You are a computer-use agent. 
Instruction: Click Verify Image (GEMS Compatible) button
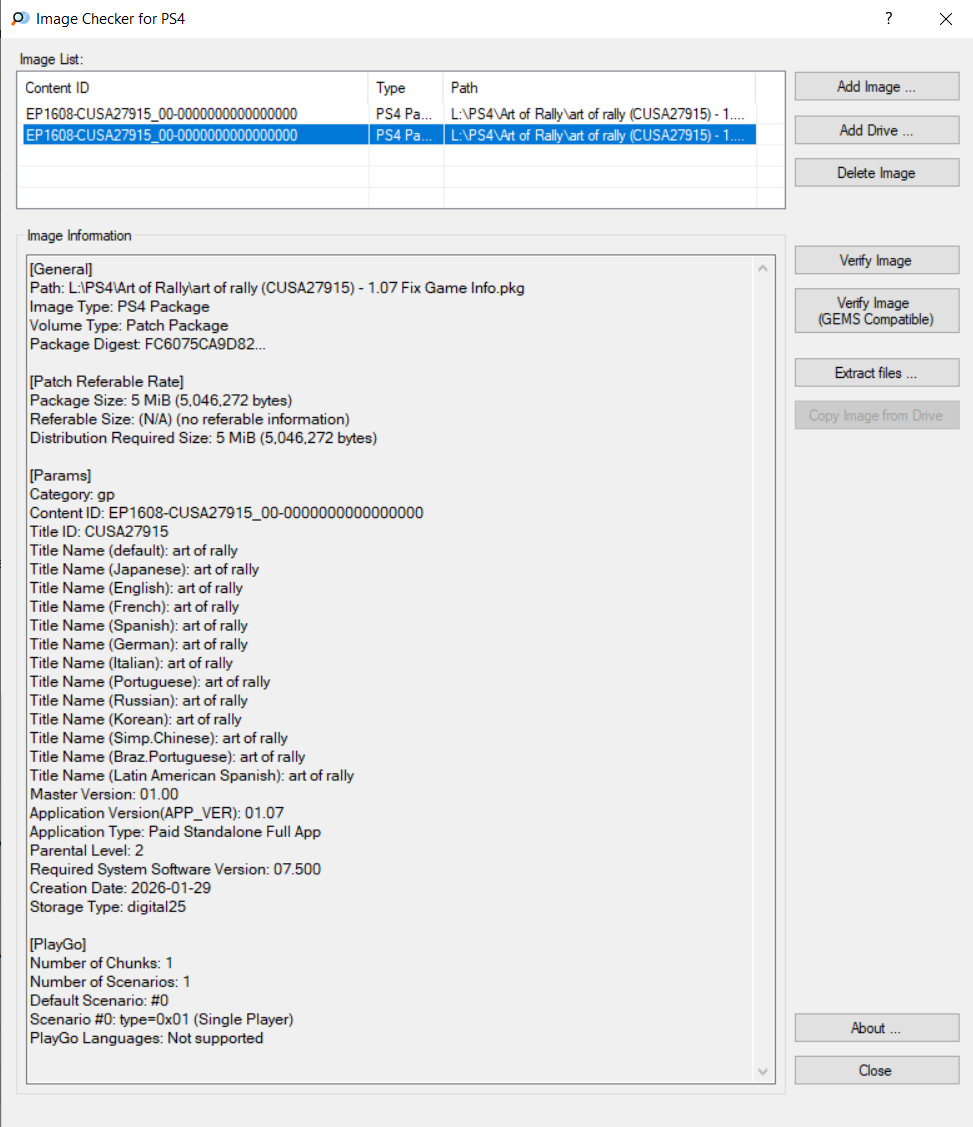point(877,310)
